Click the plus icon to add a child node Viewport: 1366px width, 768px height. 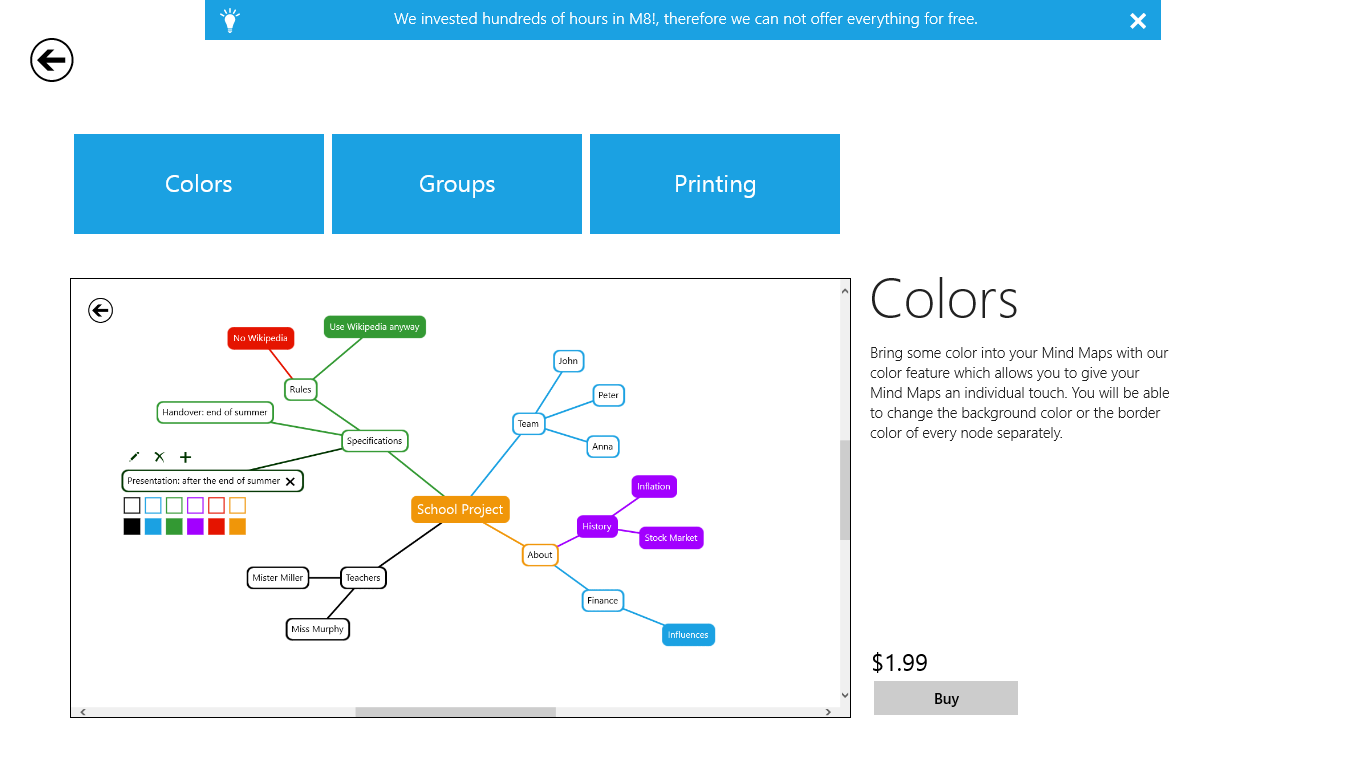pos(185,457)
